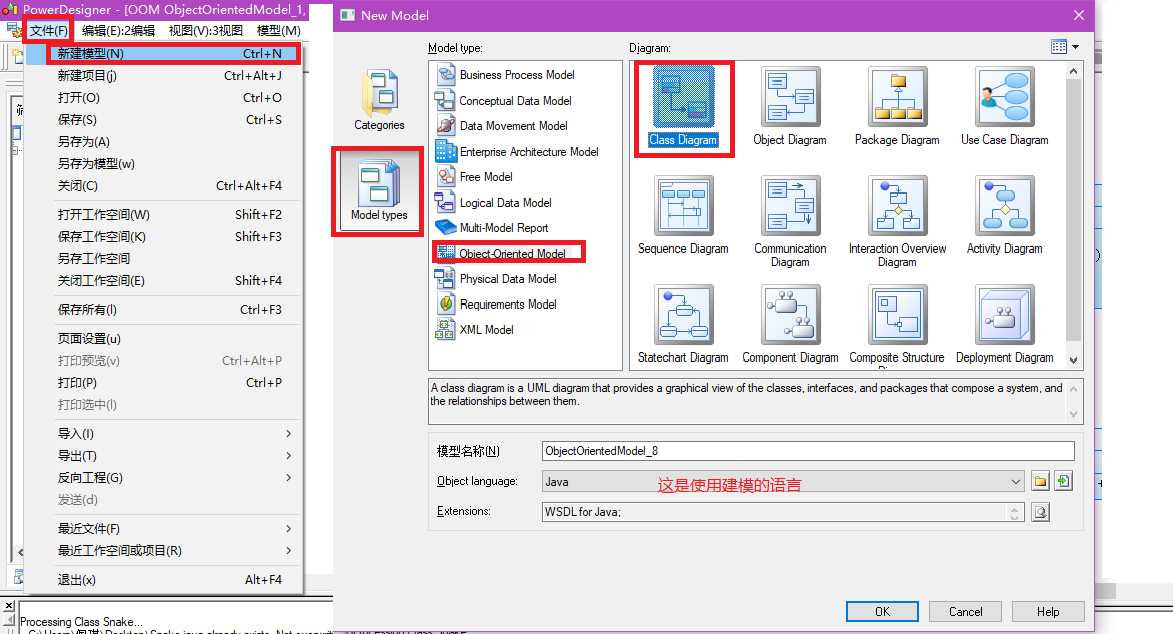This screenshot has height=634, width=1173.
Task: Select Enterprise Architecture Model
Action: (x=518, y=151)
